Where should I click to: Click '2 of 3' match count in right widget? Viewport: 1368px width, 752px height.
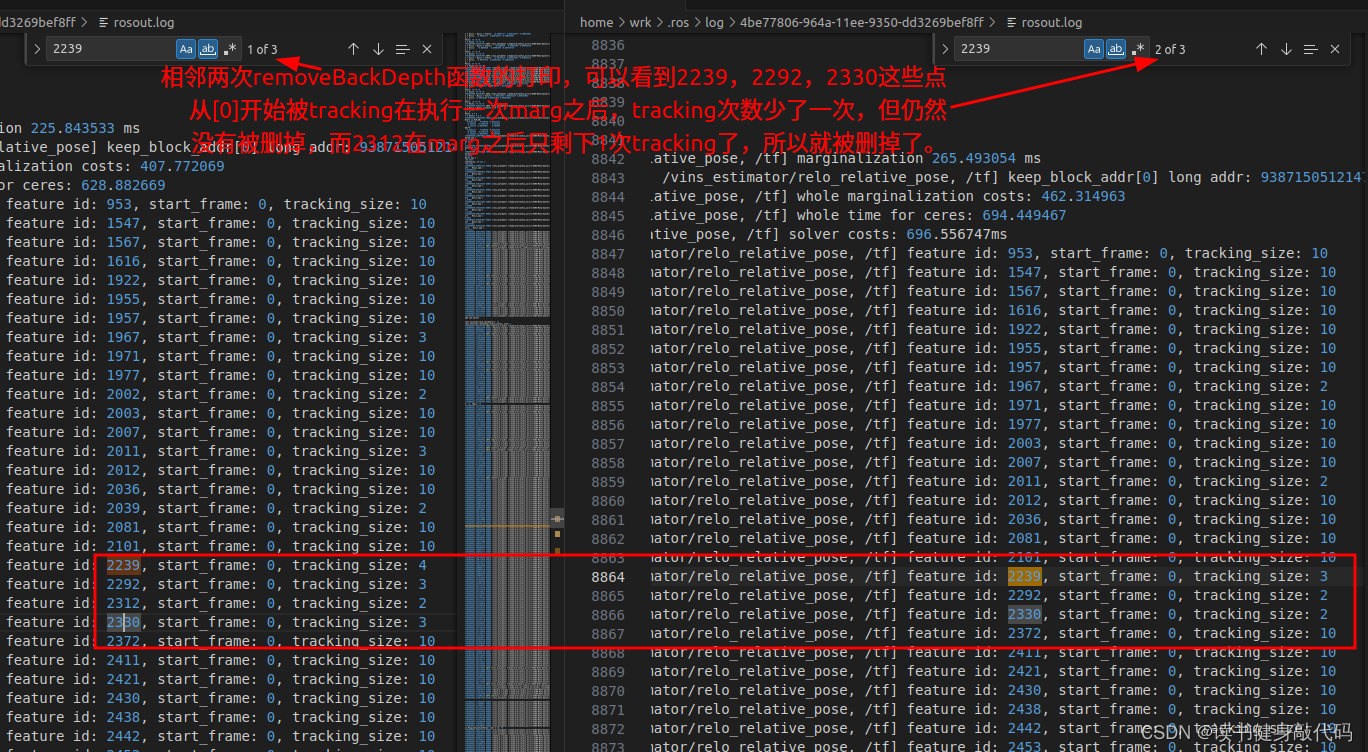1170,49
